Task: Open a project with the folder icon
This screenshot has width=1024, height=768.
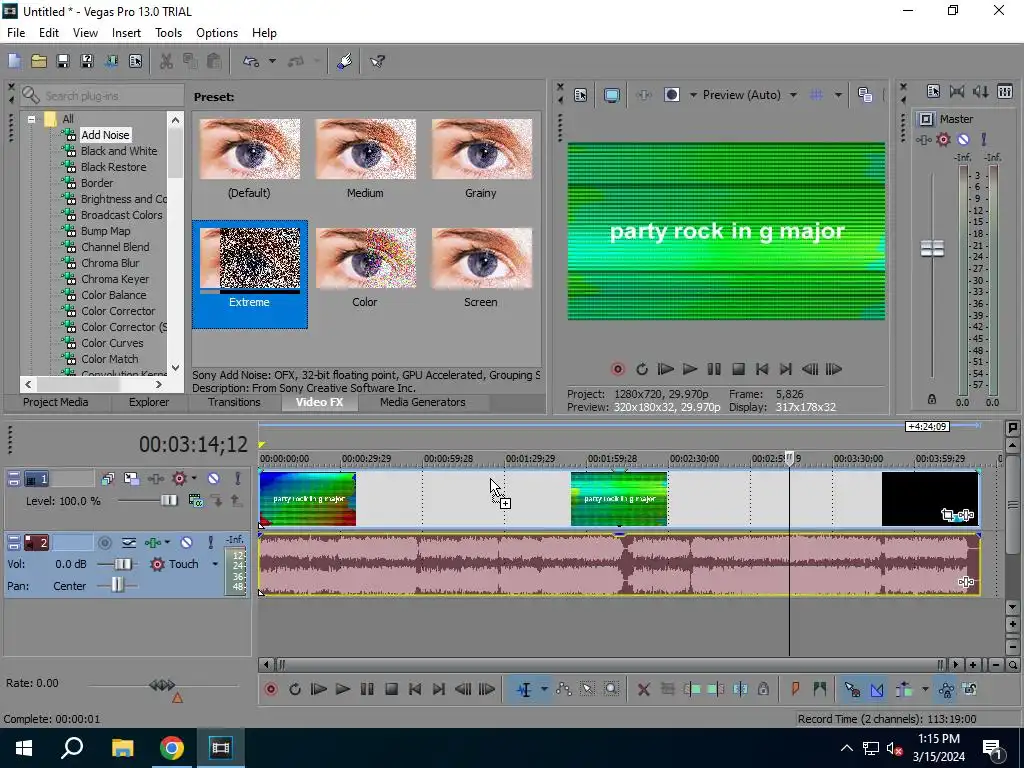Action: (x=39, y=61)
